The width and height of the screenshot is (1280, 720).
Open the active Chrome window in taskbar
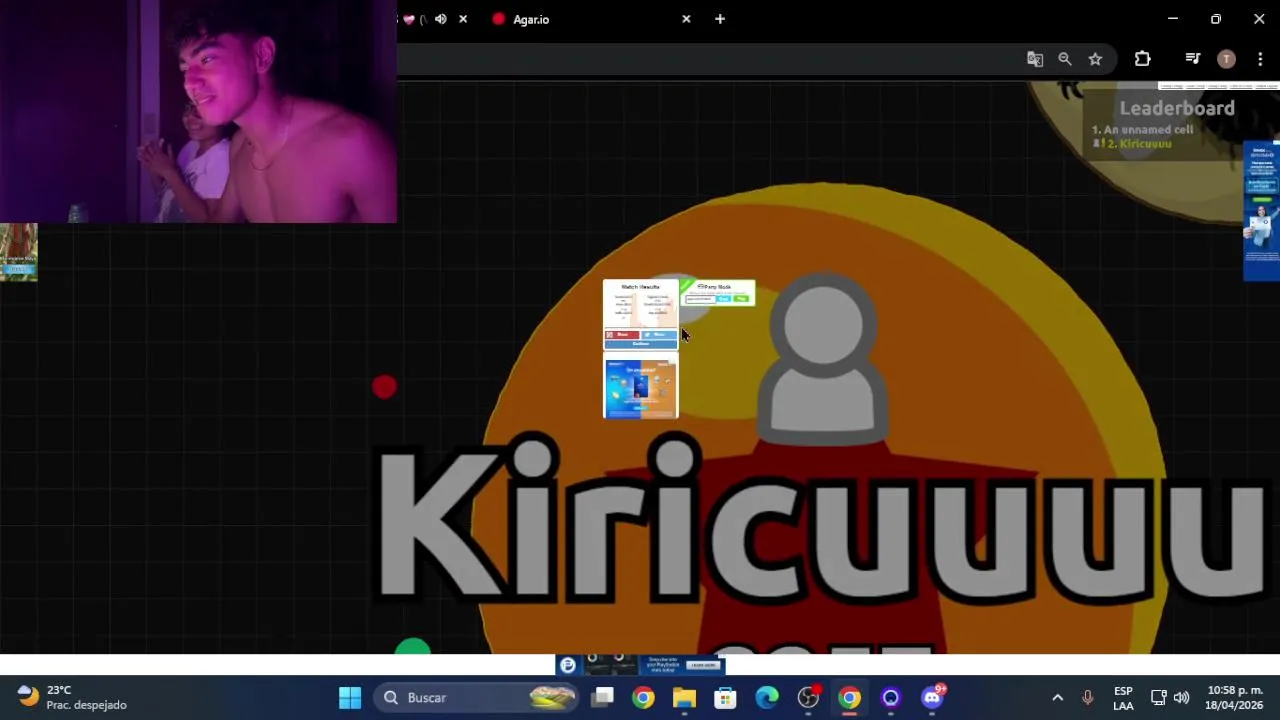pyautogui.click(x=849, y=698)
